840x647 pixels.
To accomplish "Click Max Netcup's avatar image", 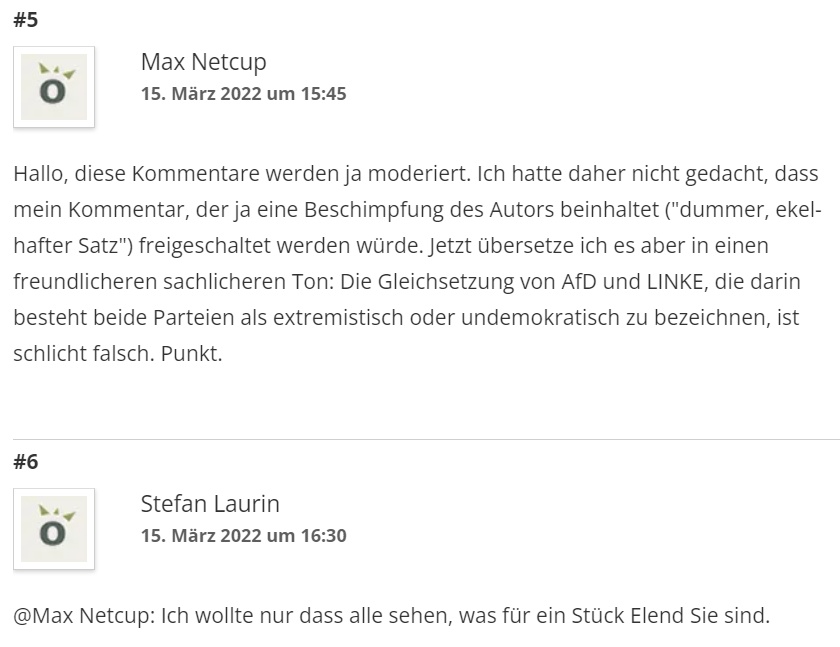I will [x=54, y=87].
